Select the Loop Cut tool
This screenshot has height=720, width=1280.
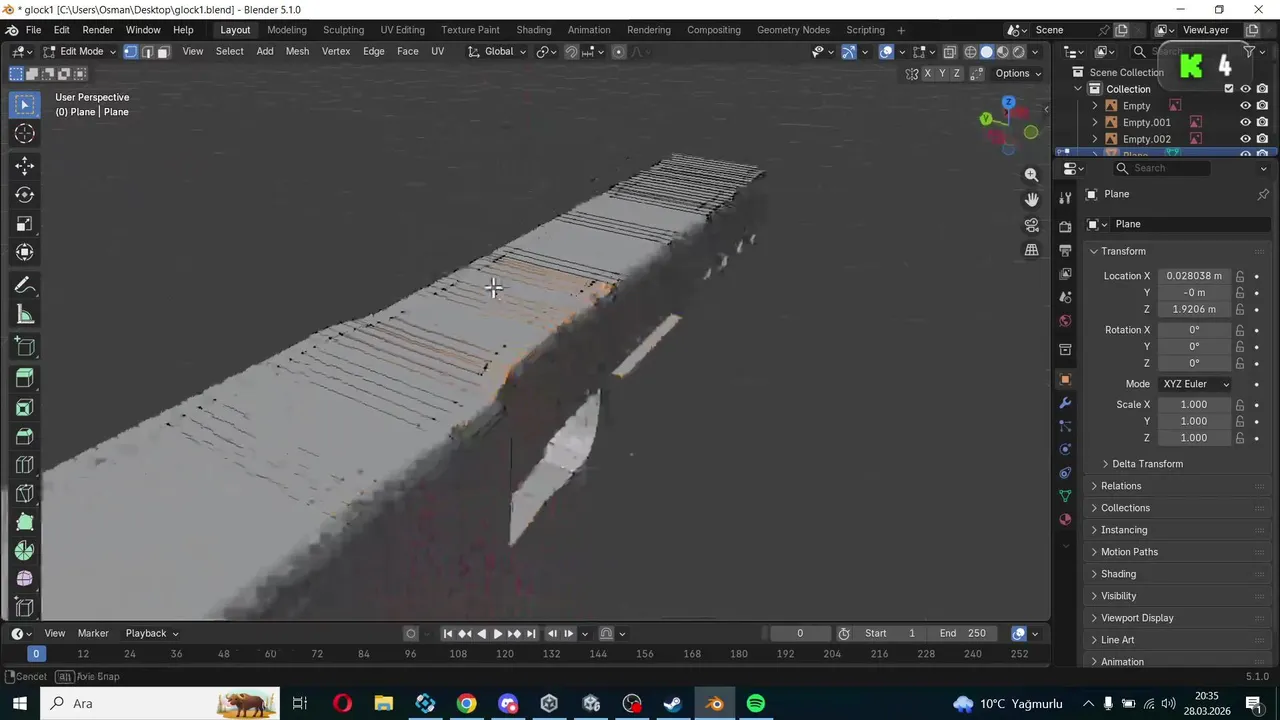tap(25, 465)
